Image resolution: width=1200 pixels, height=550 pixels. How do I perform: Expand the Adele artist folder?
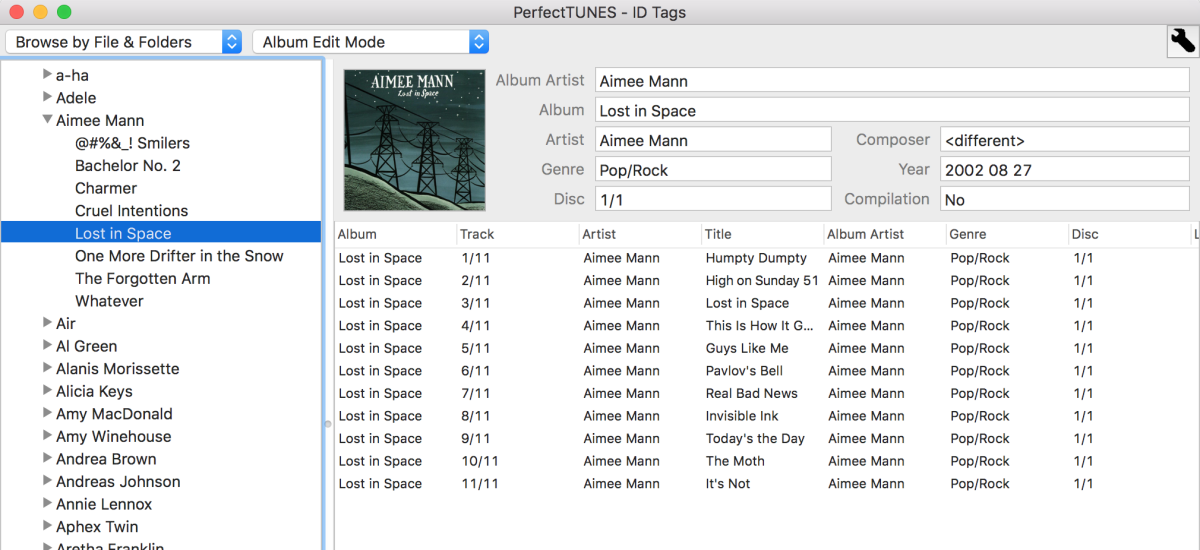pyautogui.click(x=47, y=97)
